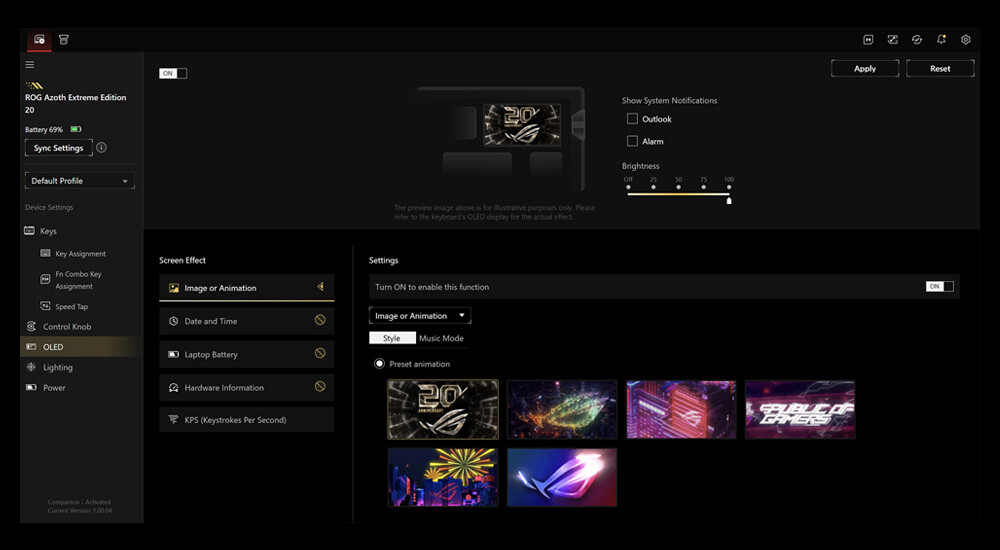Screen dimensions: 1000x550
Task: Click the Power battery icon in sidebar
Action: tap(31, 387)
